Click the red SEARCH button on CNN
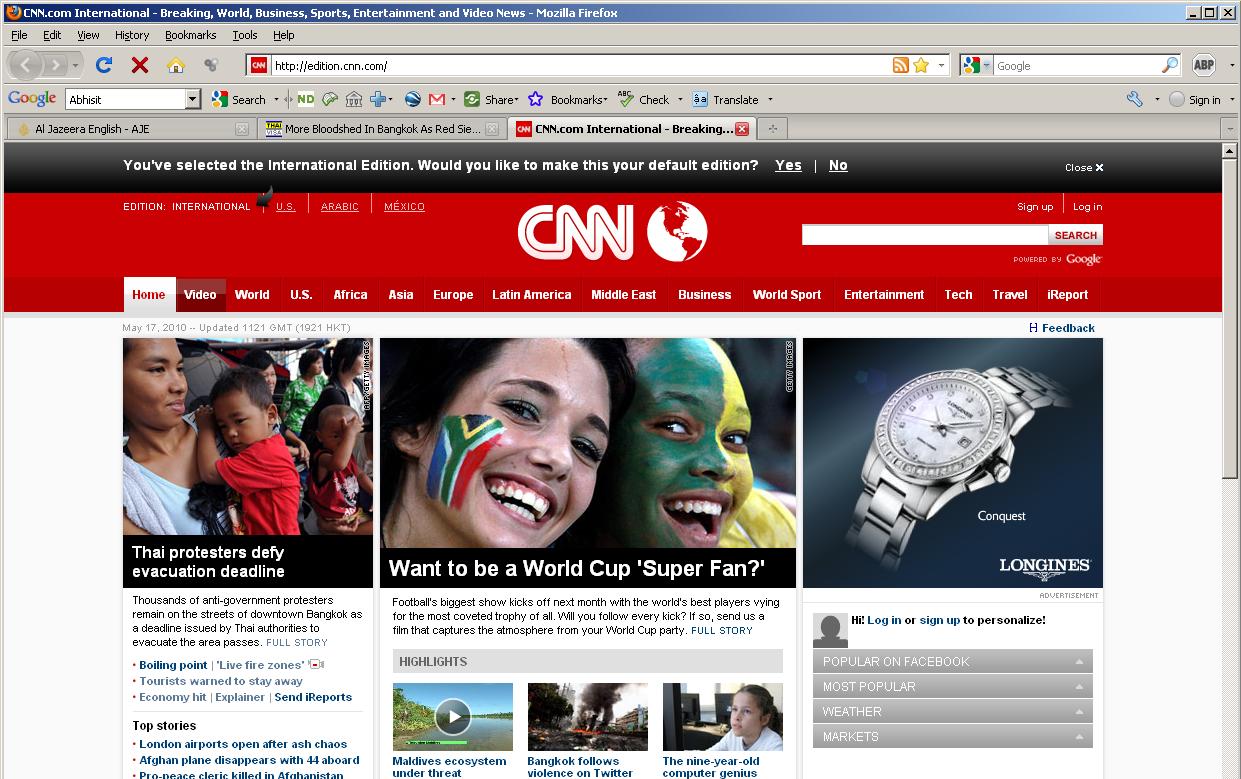Screen dimensions: 1241x779 coord(1076,235)
